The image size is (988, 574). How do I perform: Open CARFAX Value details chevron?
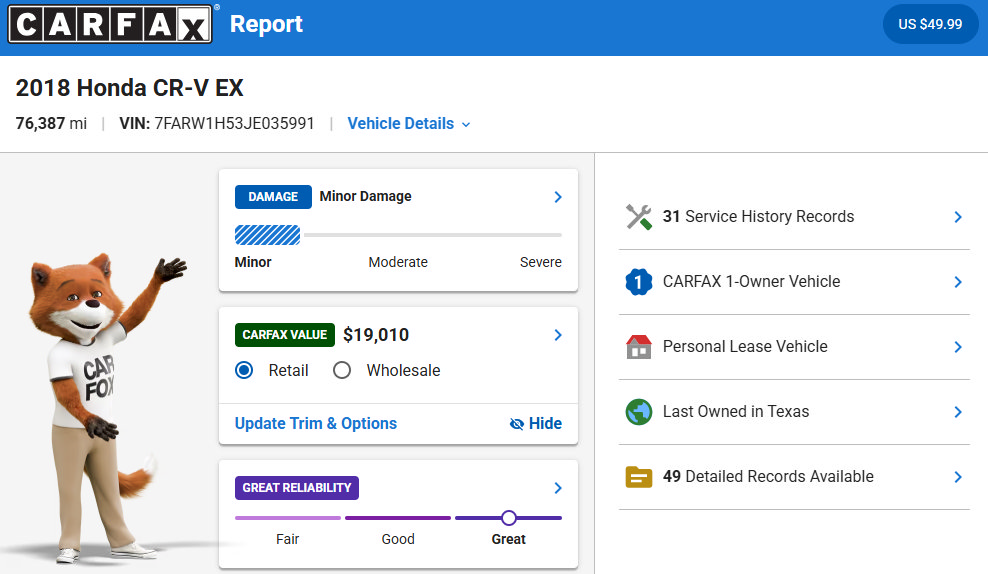[558, 335]
